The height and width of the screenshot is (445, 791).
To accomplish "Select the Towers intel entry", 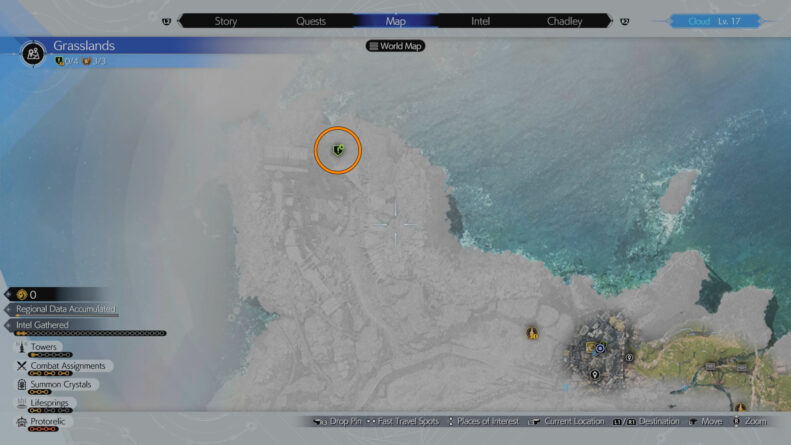I will click(x=38, y=347).
